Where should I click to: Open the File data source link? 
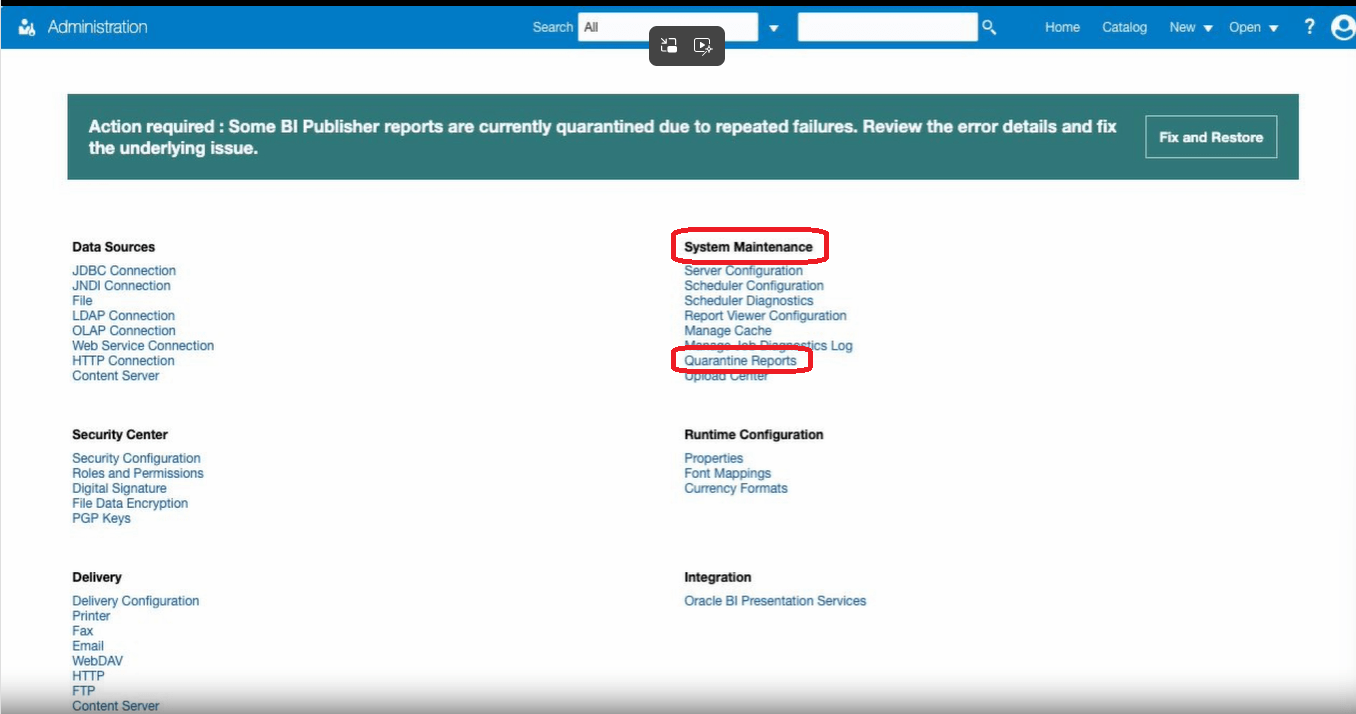pyautogui.click(x=82, y=300)
